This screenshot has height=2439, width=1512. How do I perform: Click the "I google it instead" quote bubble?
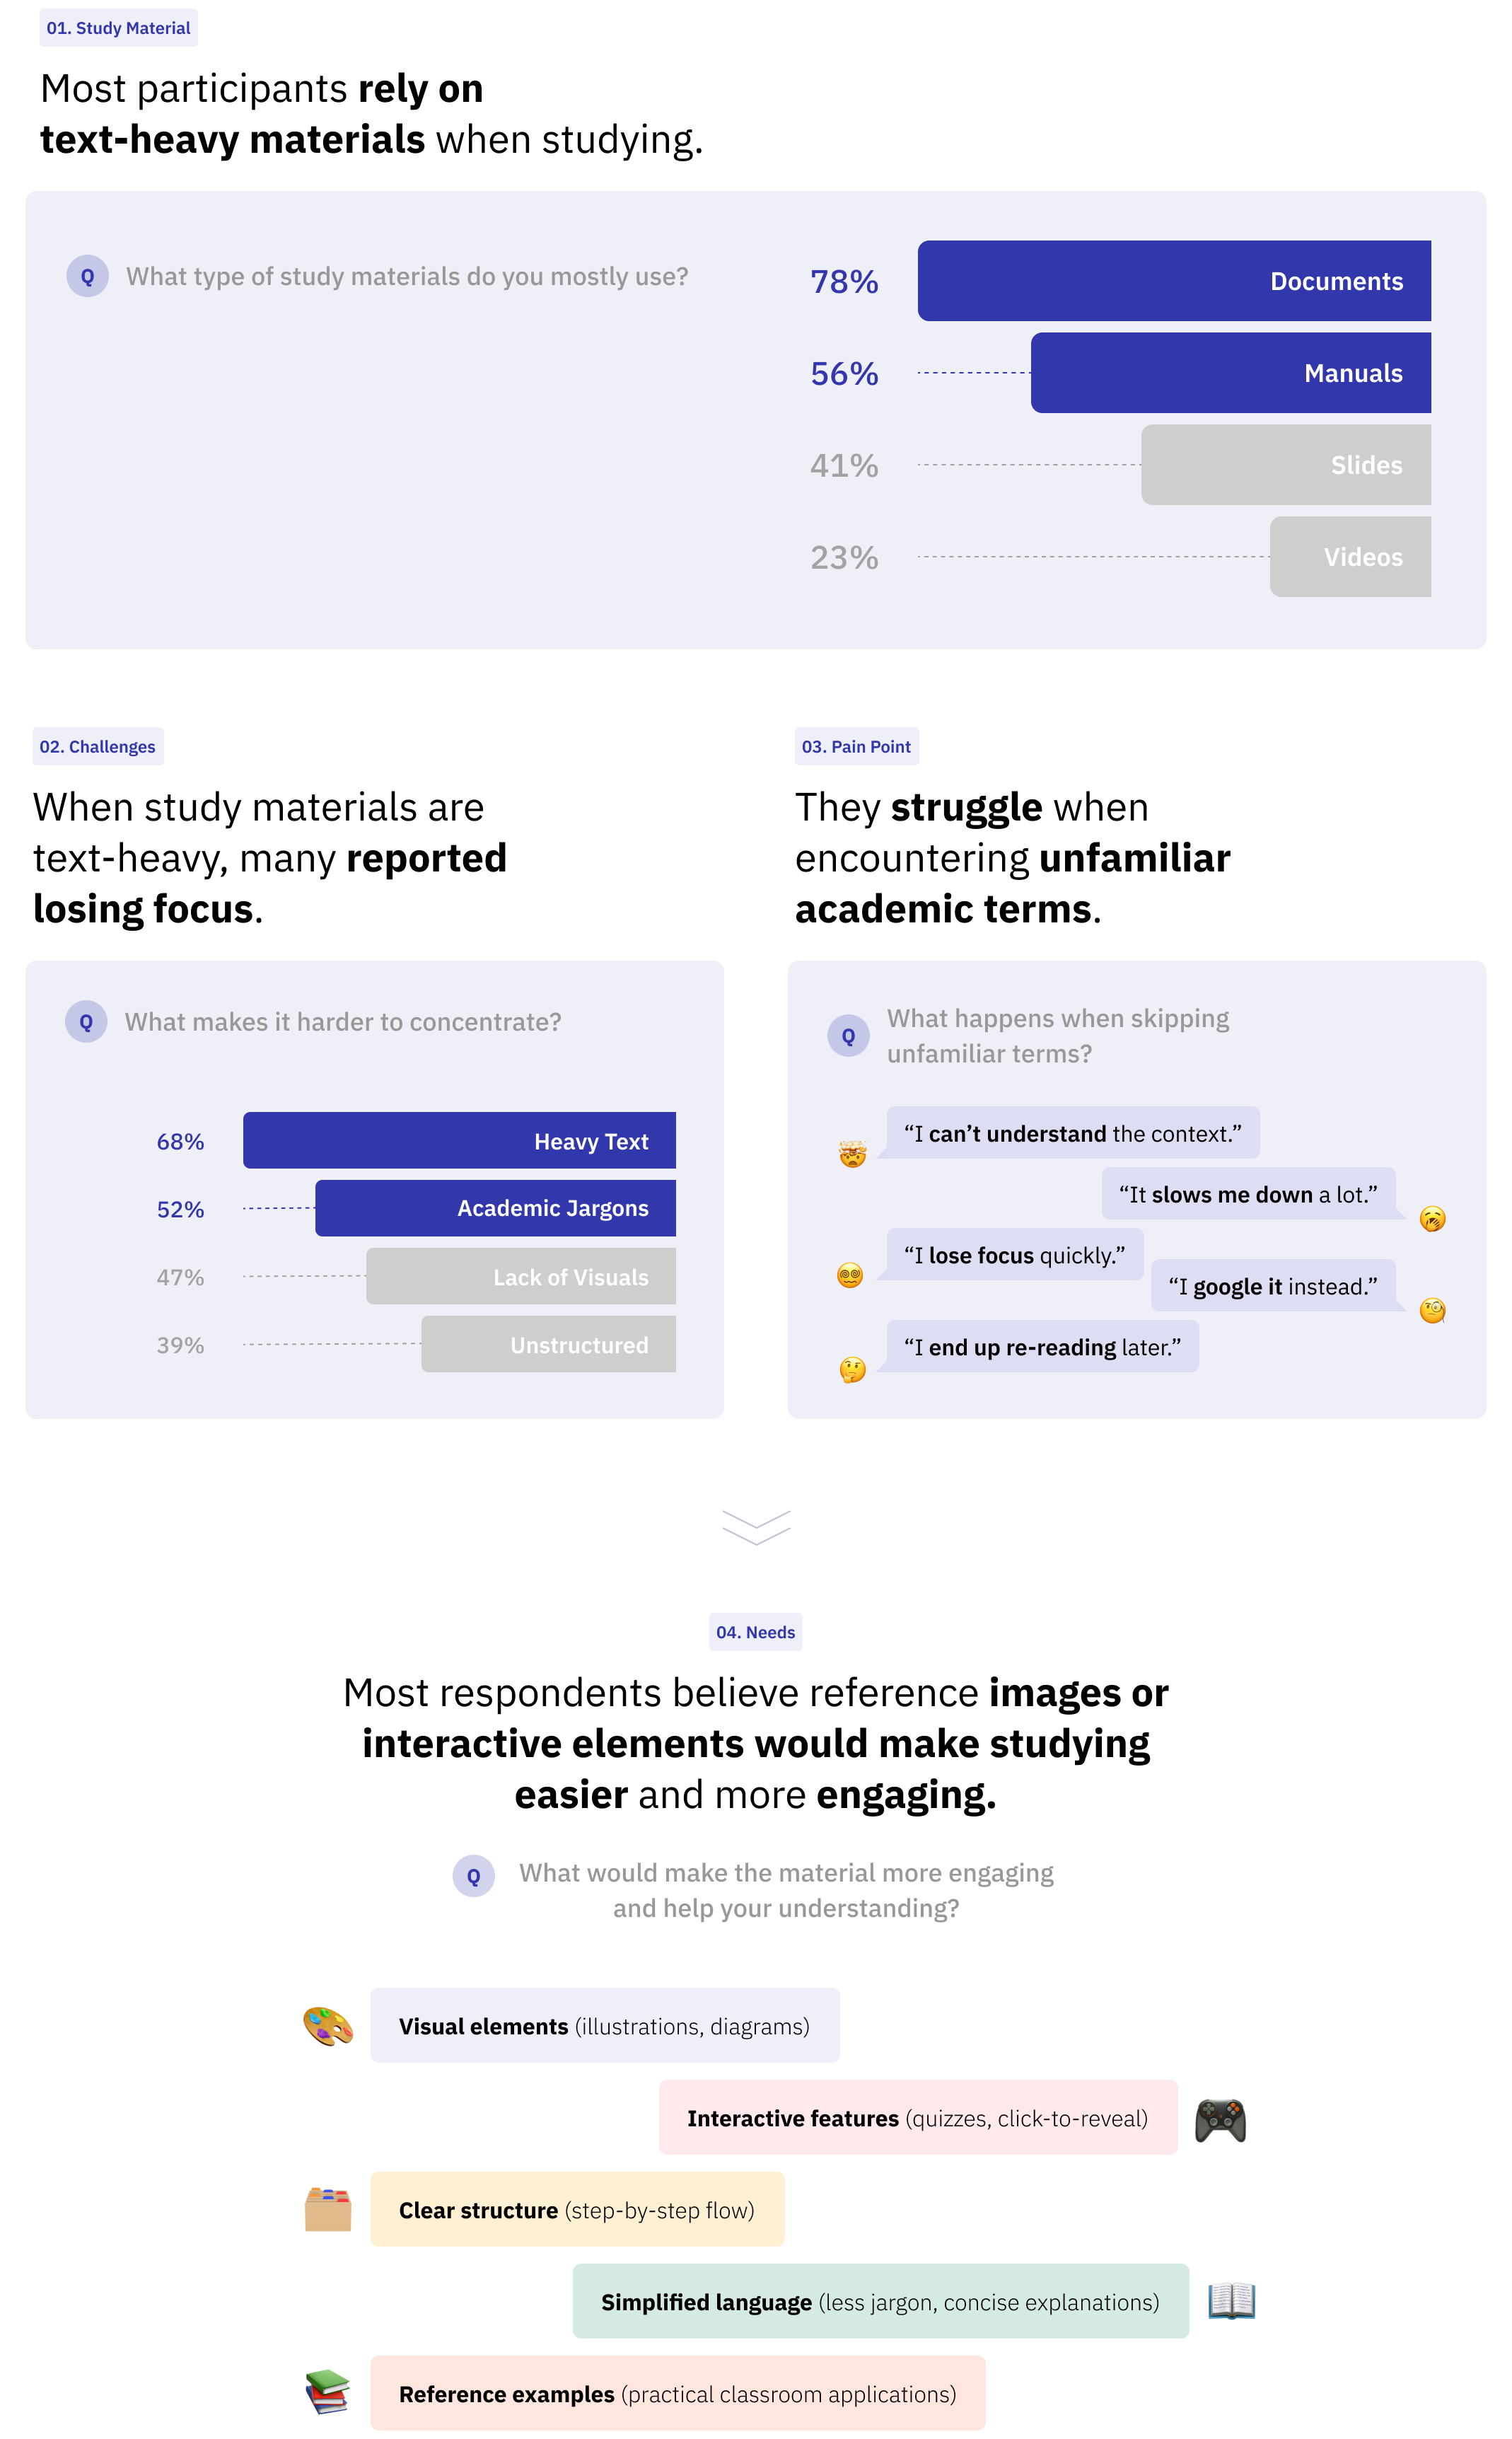(1274, 1286)
